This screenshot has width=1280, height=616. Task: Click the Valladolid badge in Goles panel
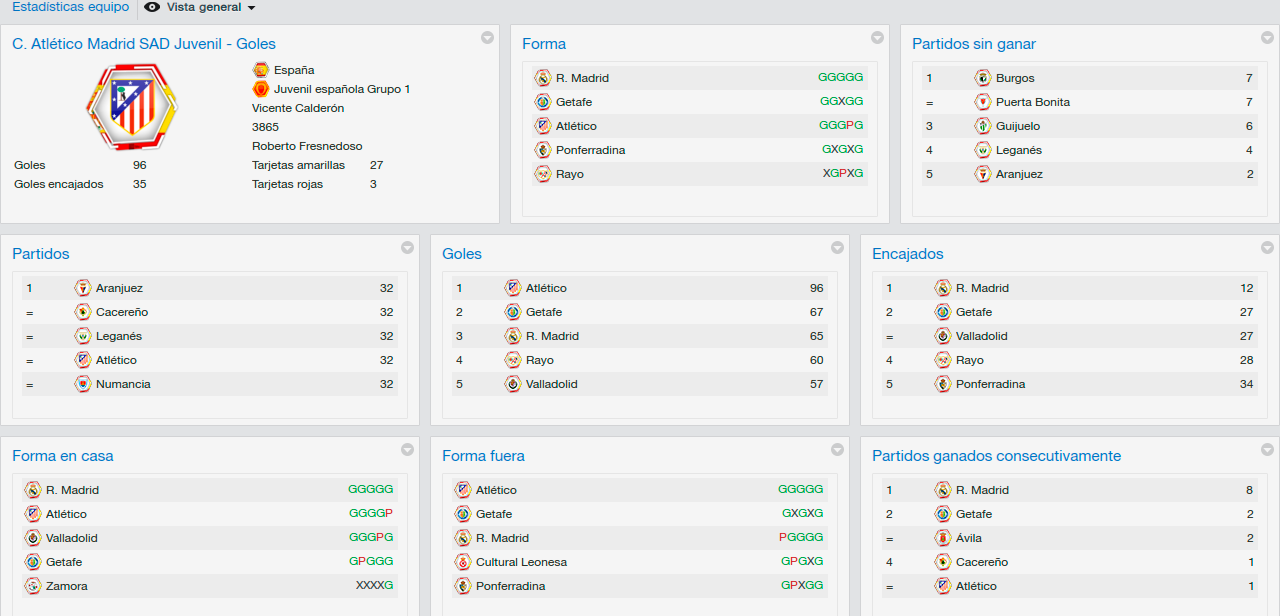click(513, 384)
